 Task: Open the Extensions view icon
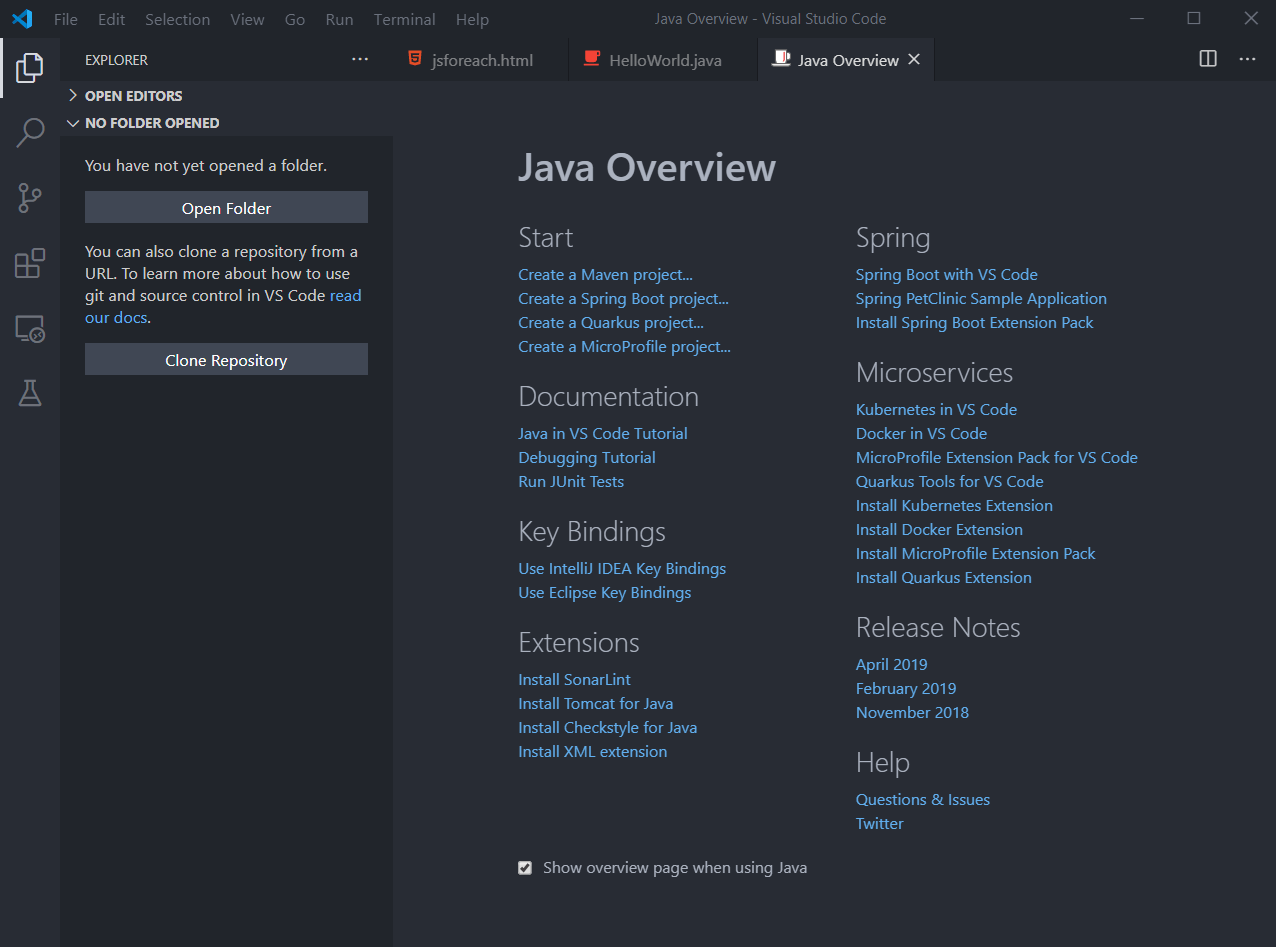click(30, 263)
